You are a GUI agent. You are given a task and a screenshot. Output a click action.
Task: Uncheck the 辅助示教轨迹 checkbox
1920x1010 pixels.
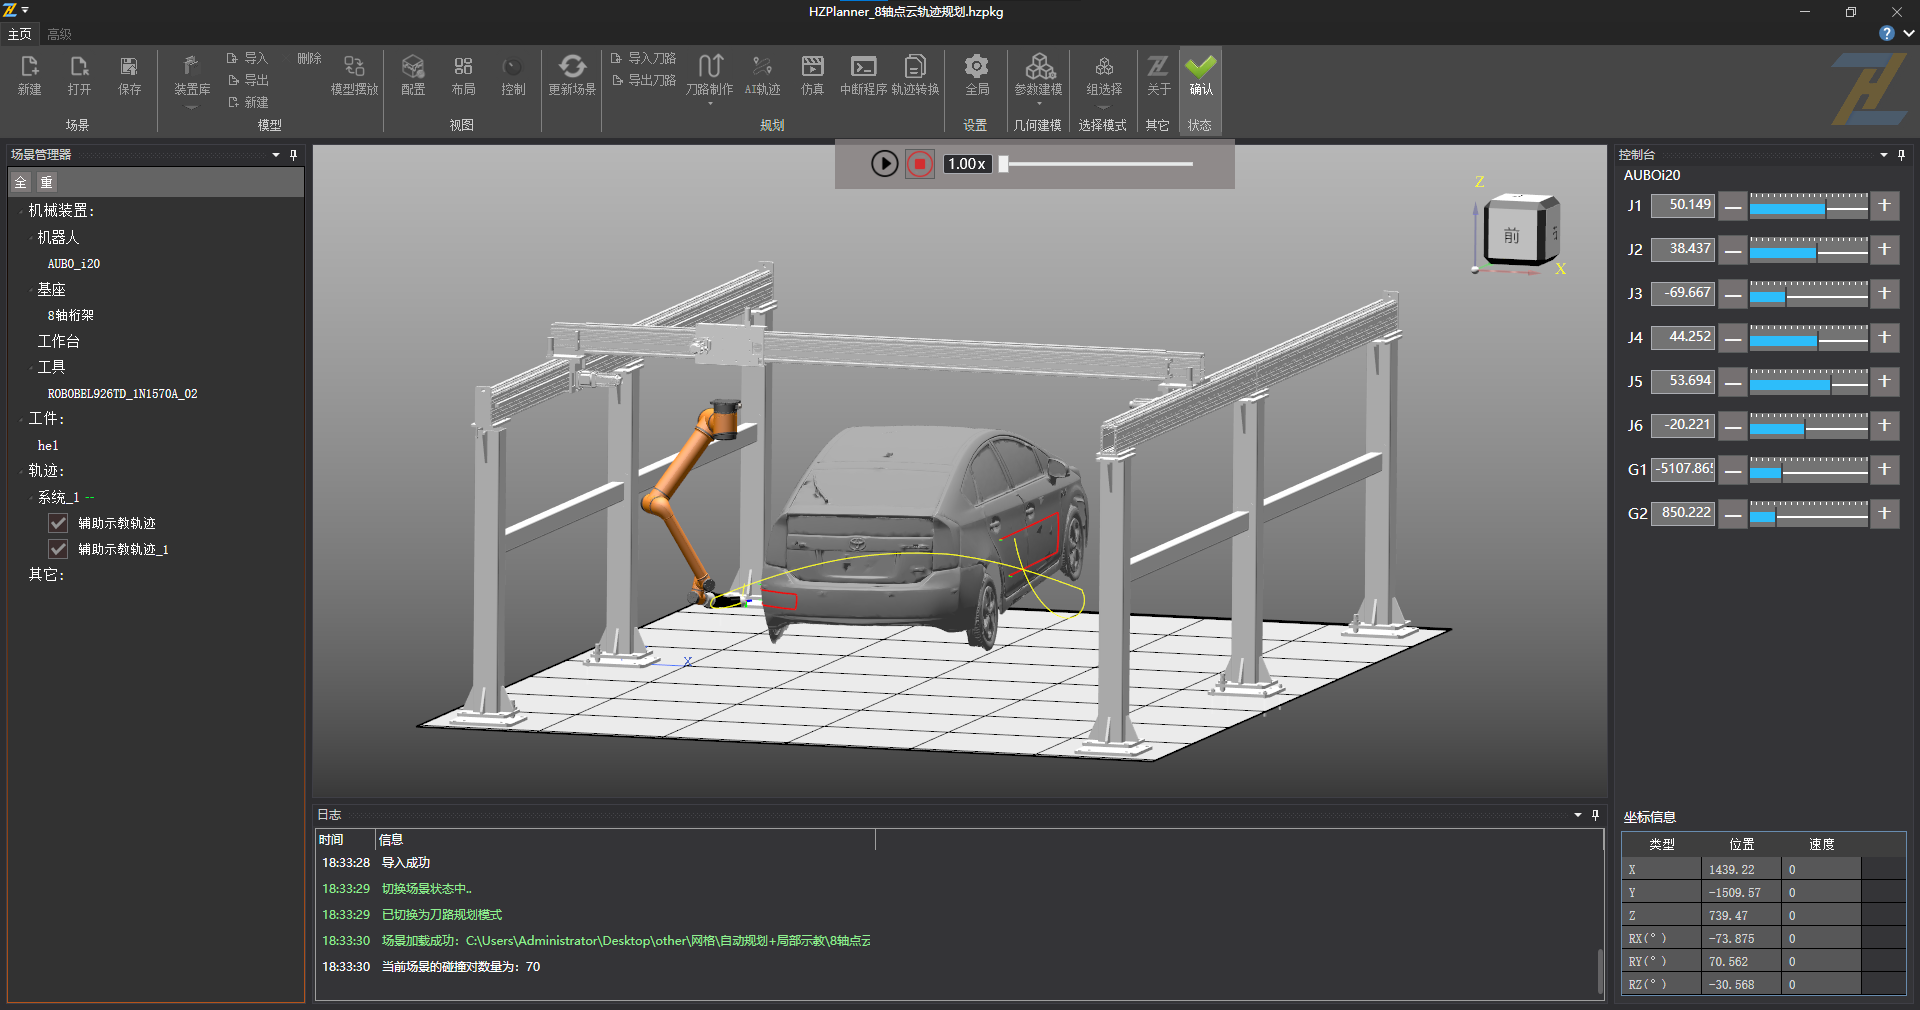click(x=59, y=523)
